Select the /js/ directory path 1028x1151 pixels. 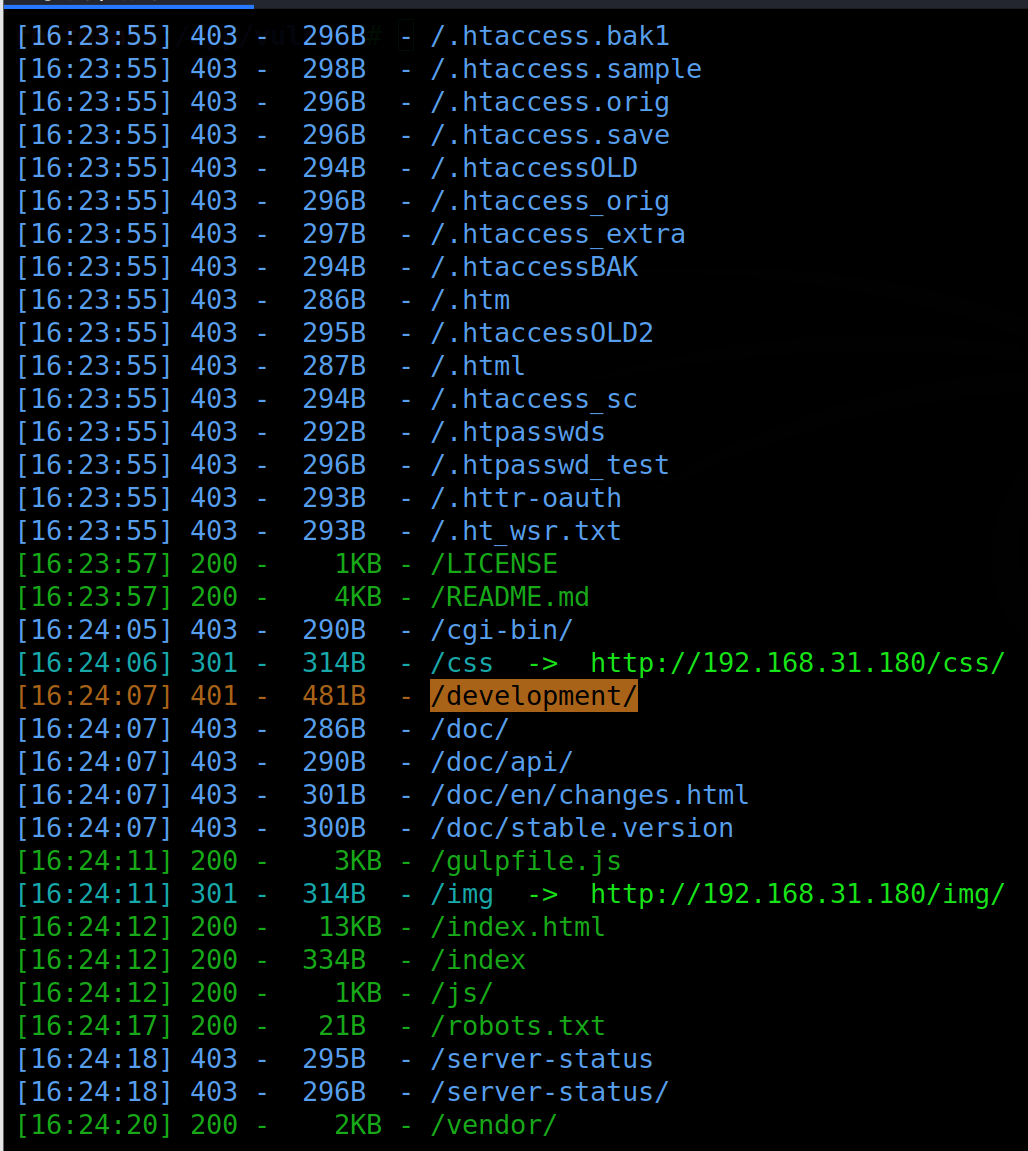(x=462, y=994)
